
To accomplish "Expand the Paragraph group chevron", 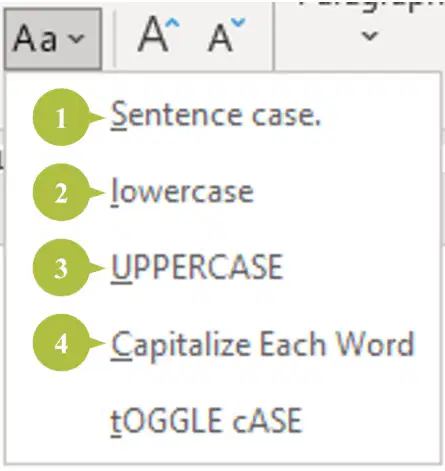I will tap(370, 35).
